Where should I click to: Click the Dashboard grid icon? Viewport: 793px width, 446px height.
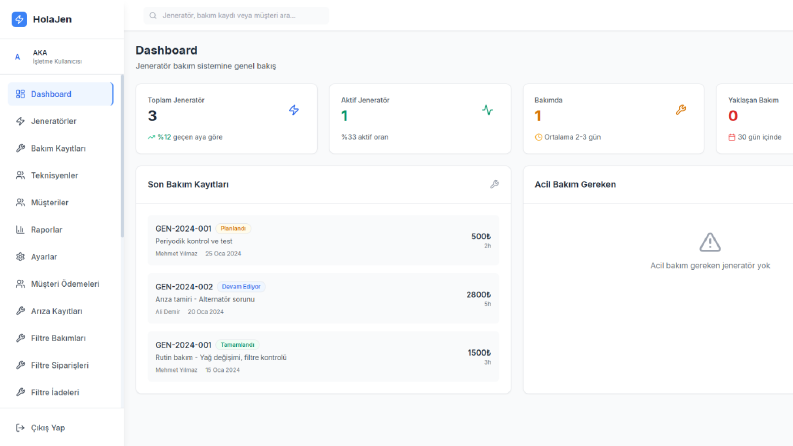click(20, 94)
